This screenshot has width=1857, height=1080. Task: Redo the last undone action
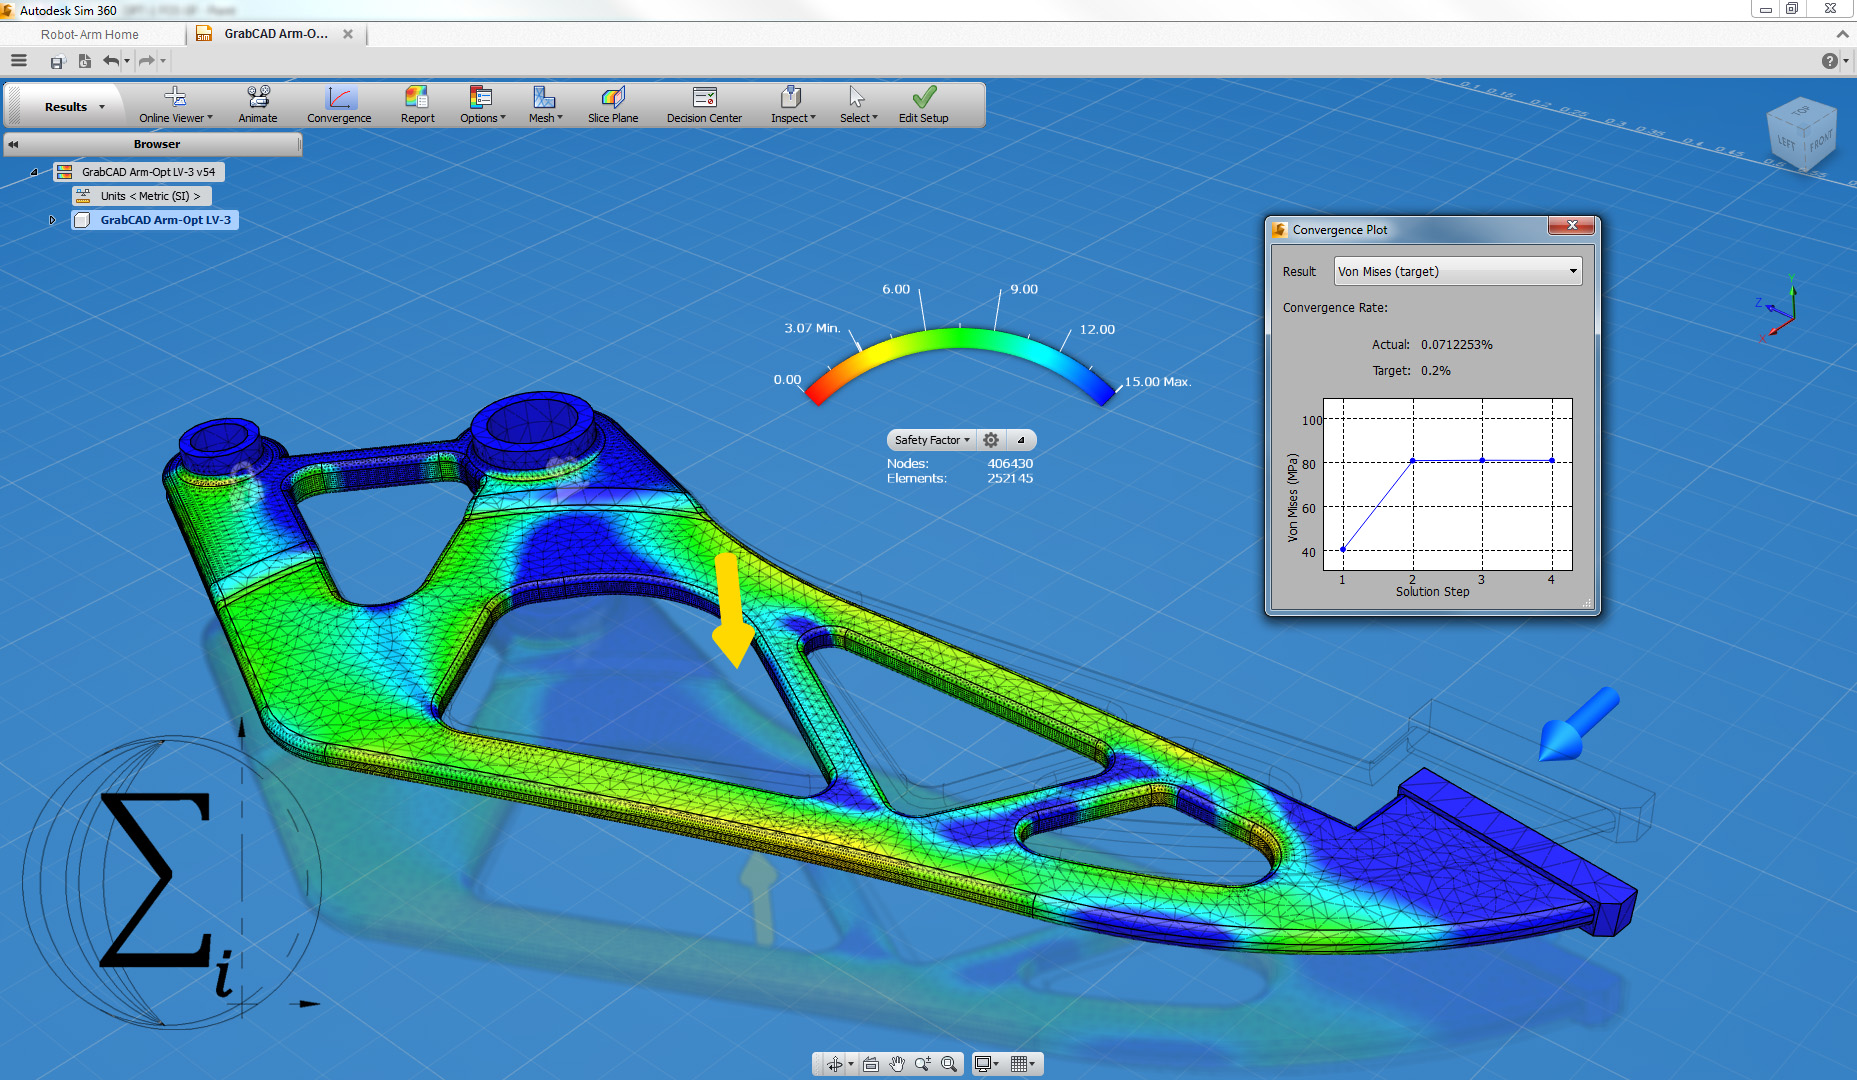click(147, 62)
